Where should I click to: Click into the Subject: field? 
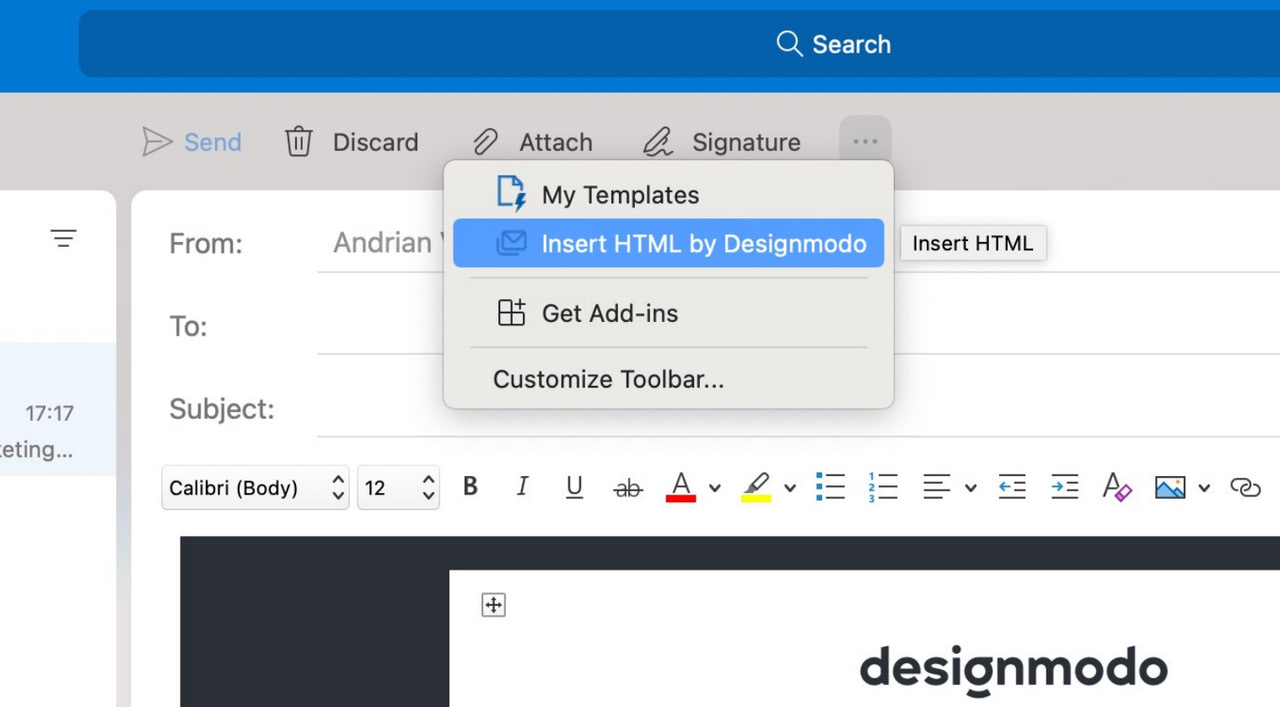point(798,409)
